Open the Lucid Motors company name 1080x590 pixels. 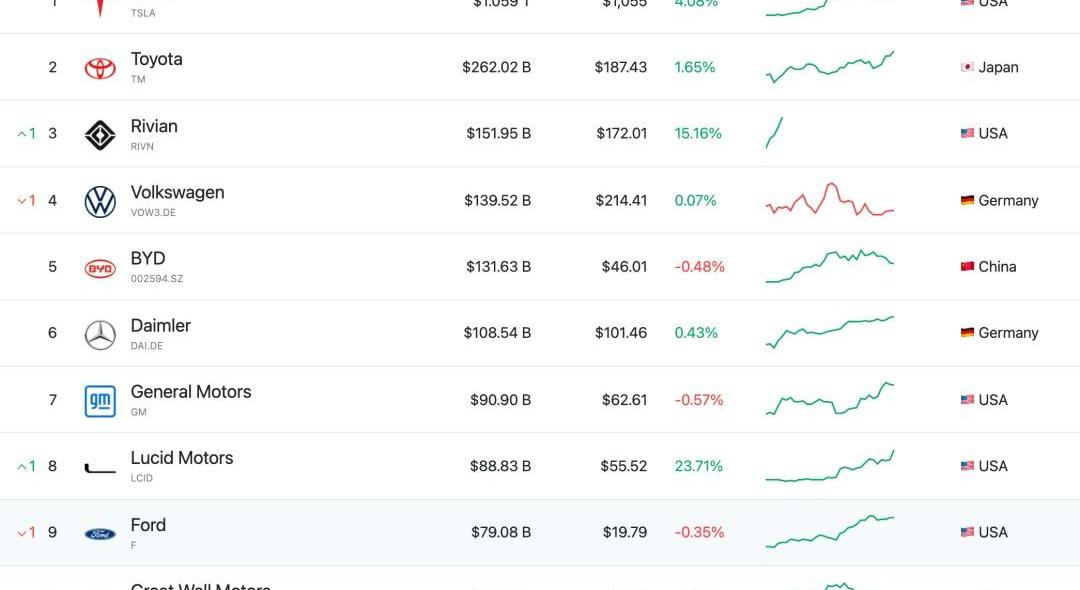coord(182,458)
